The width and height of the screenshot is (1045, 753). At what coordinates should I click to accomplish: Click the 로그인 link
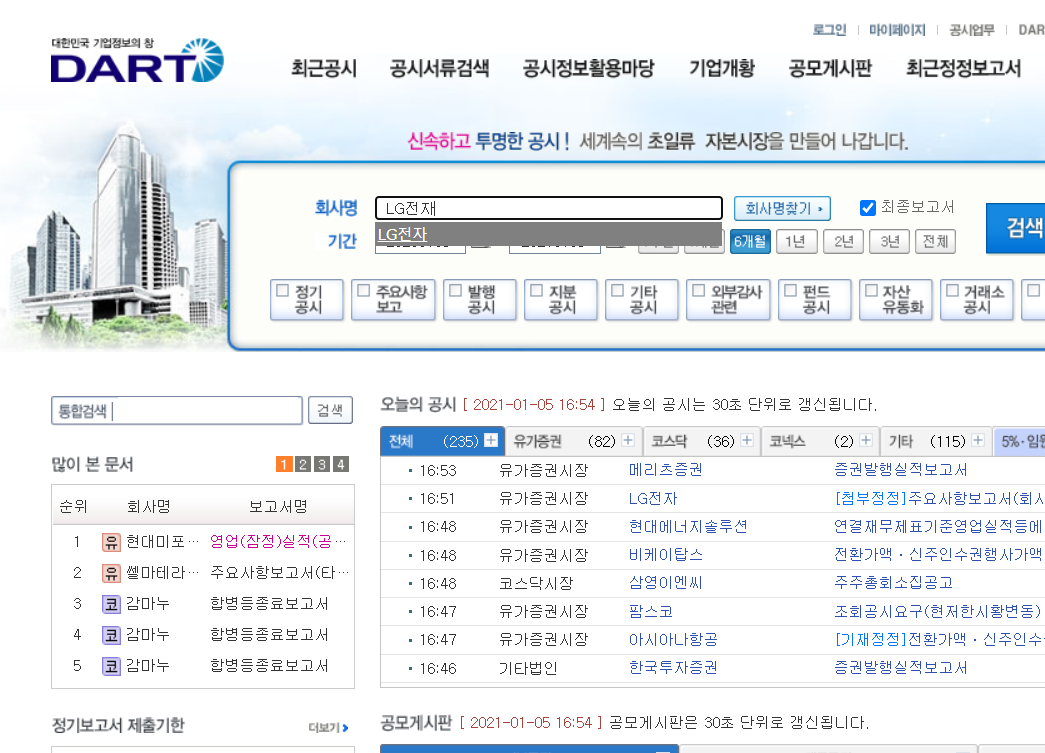(x=829, y=30)
